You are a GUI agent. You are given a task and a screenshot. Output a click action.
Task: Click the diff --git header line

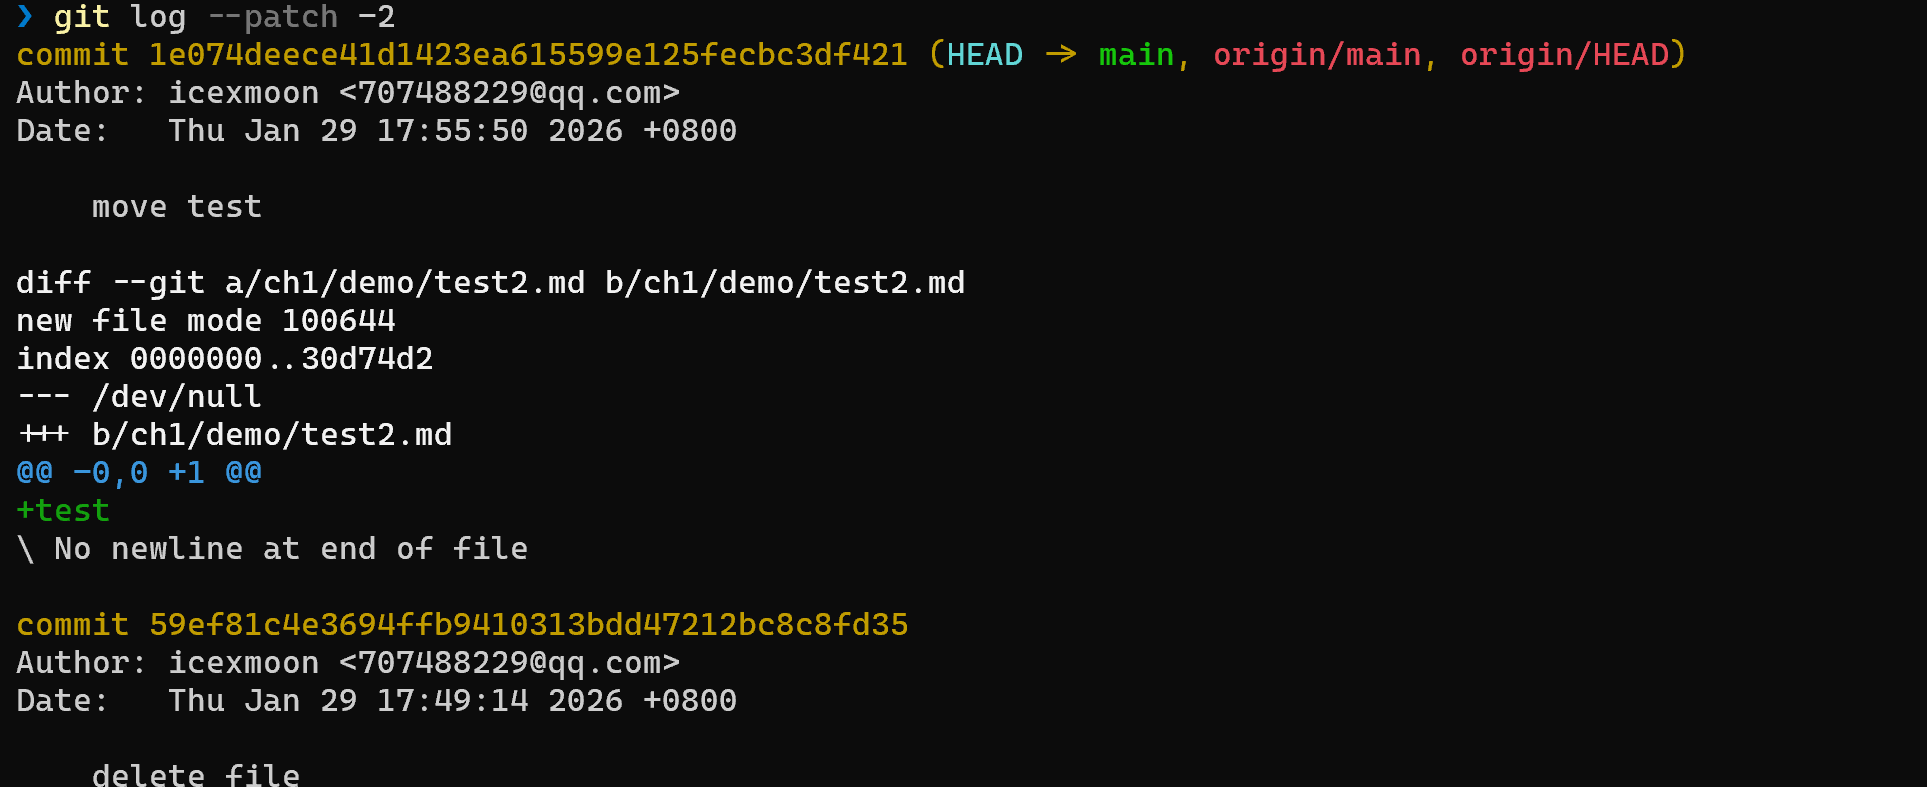[x=490, y=283]
